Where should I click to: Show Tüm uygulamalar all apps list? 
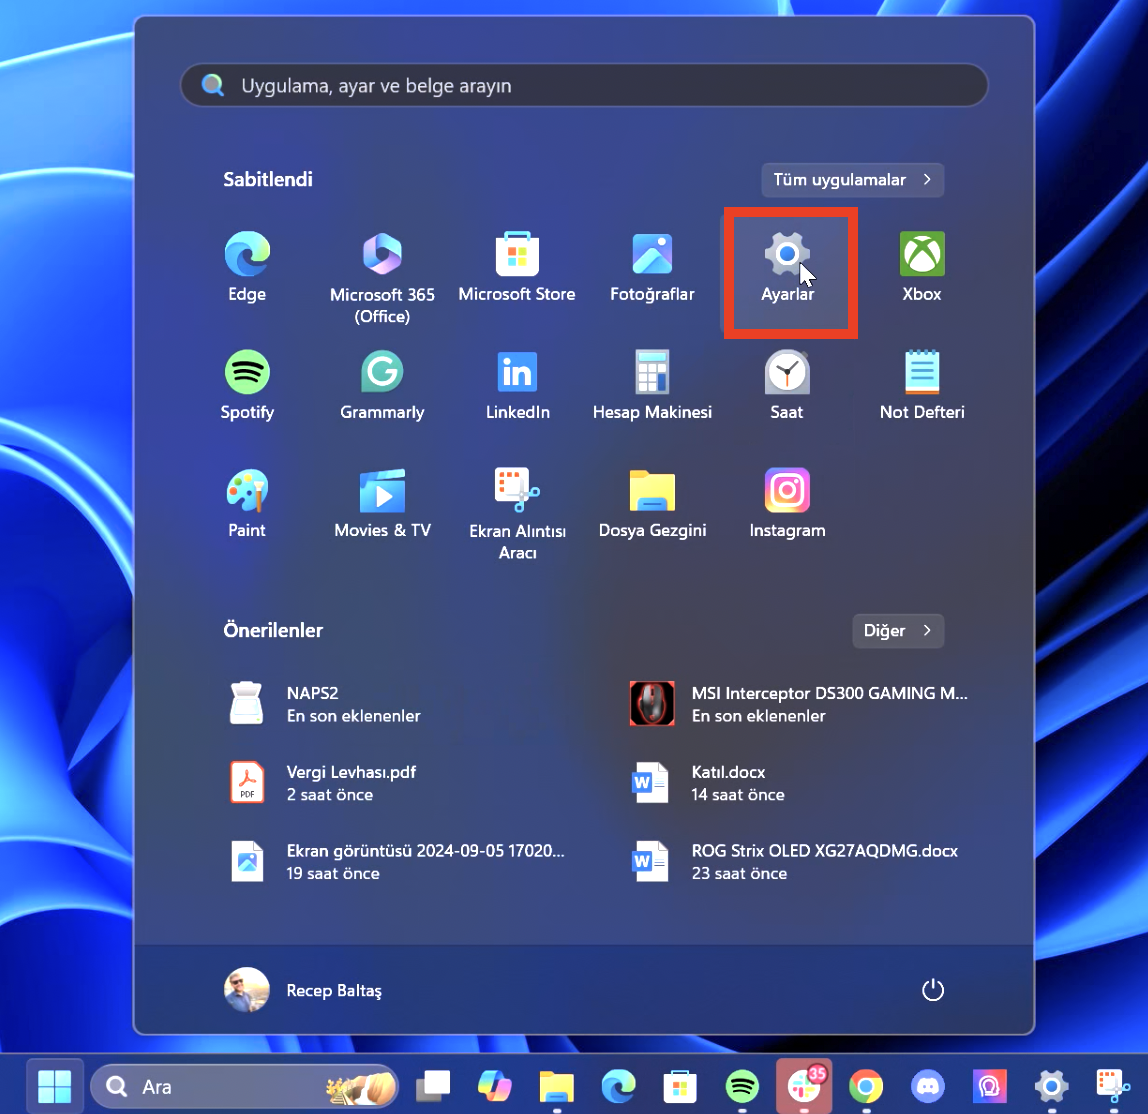click(852, 180)
